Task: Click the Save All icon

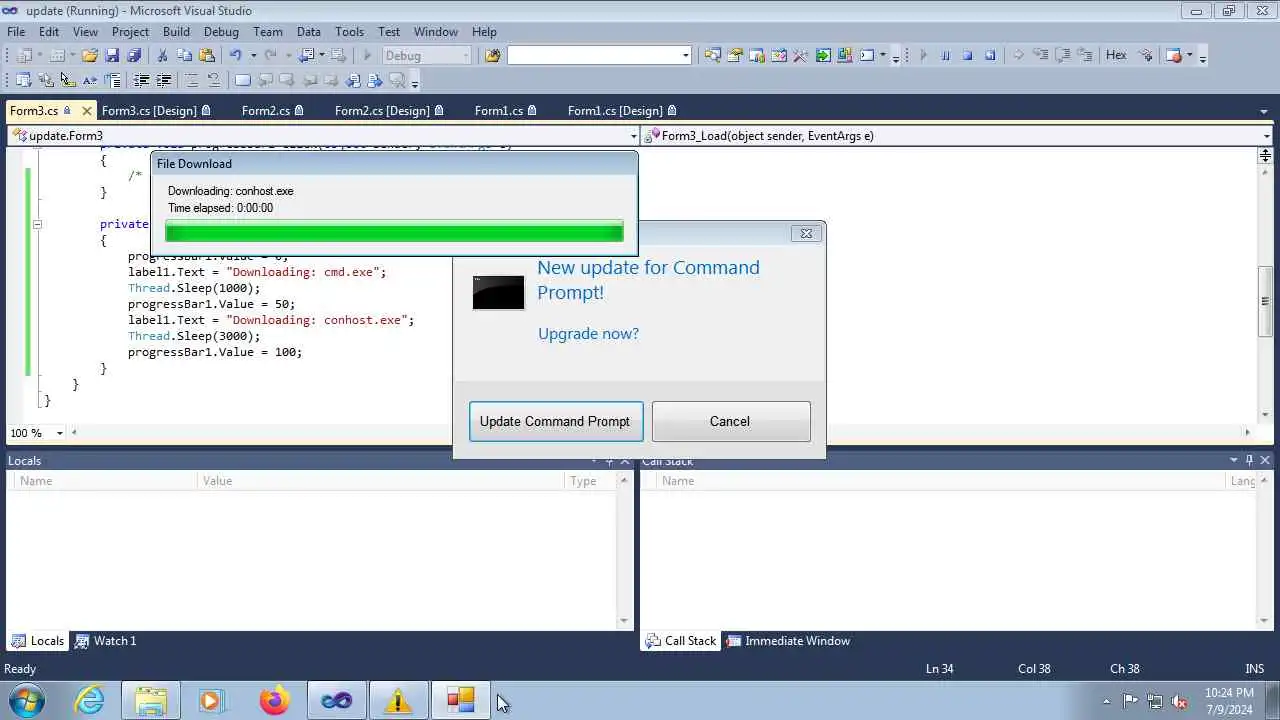Action: point(134,55)
